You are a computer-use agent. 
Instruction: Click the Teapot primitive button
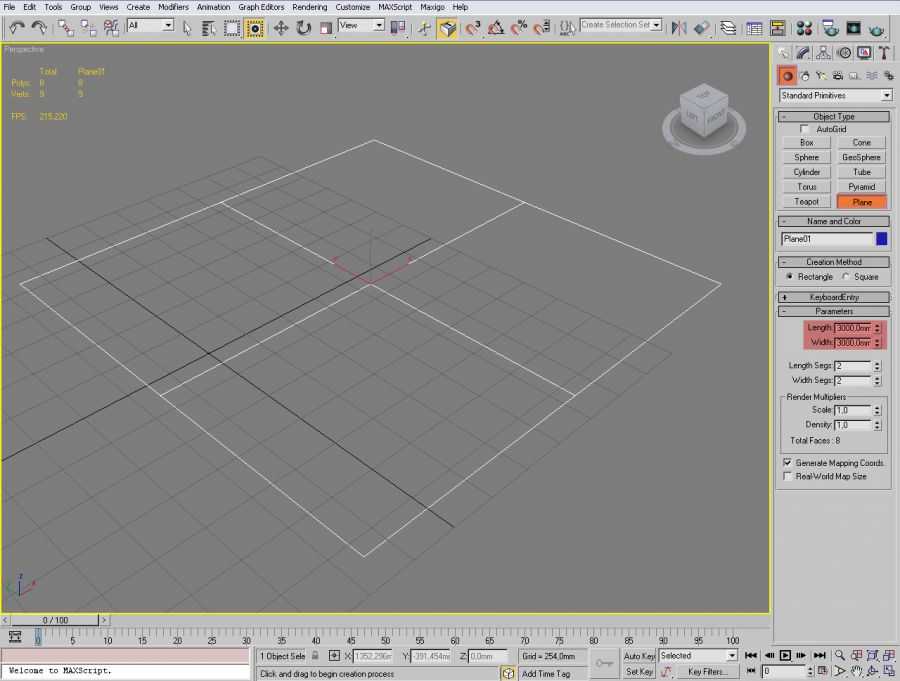tap(806, 202)
